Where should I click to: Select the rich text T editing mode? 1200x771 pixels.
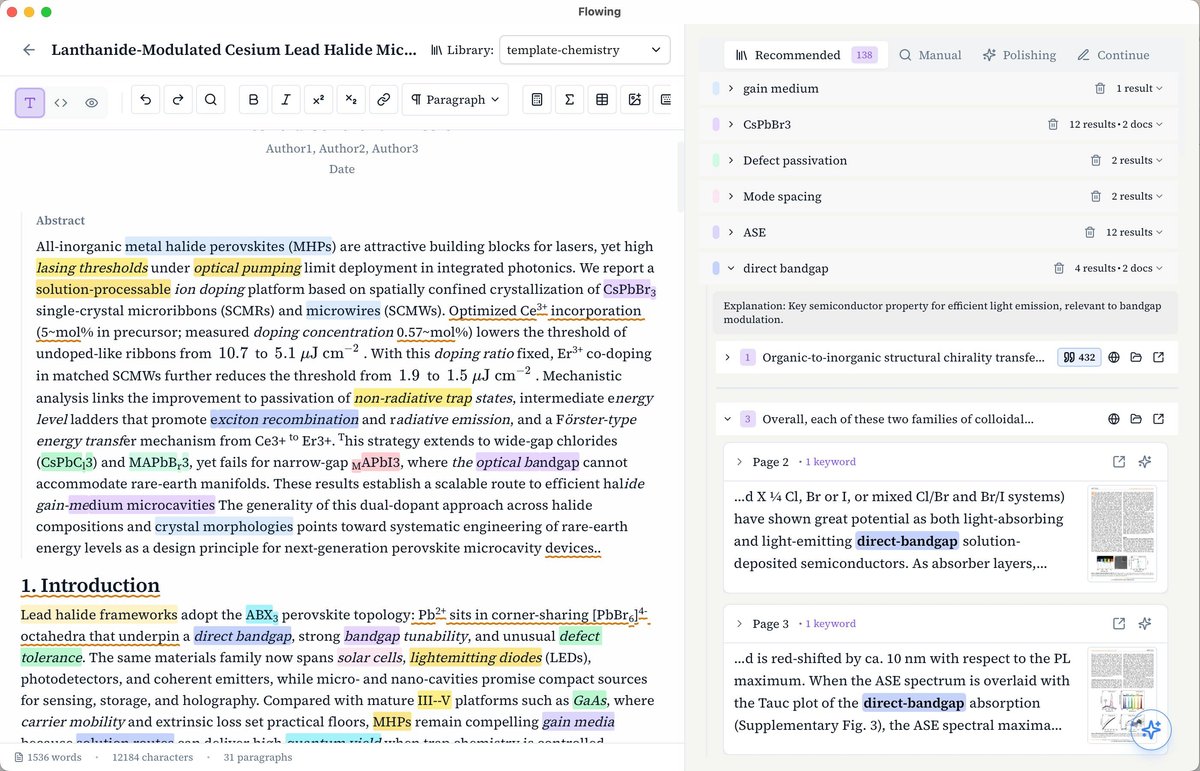(x=30, y=102)
